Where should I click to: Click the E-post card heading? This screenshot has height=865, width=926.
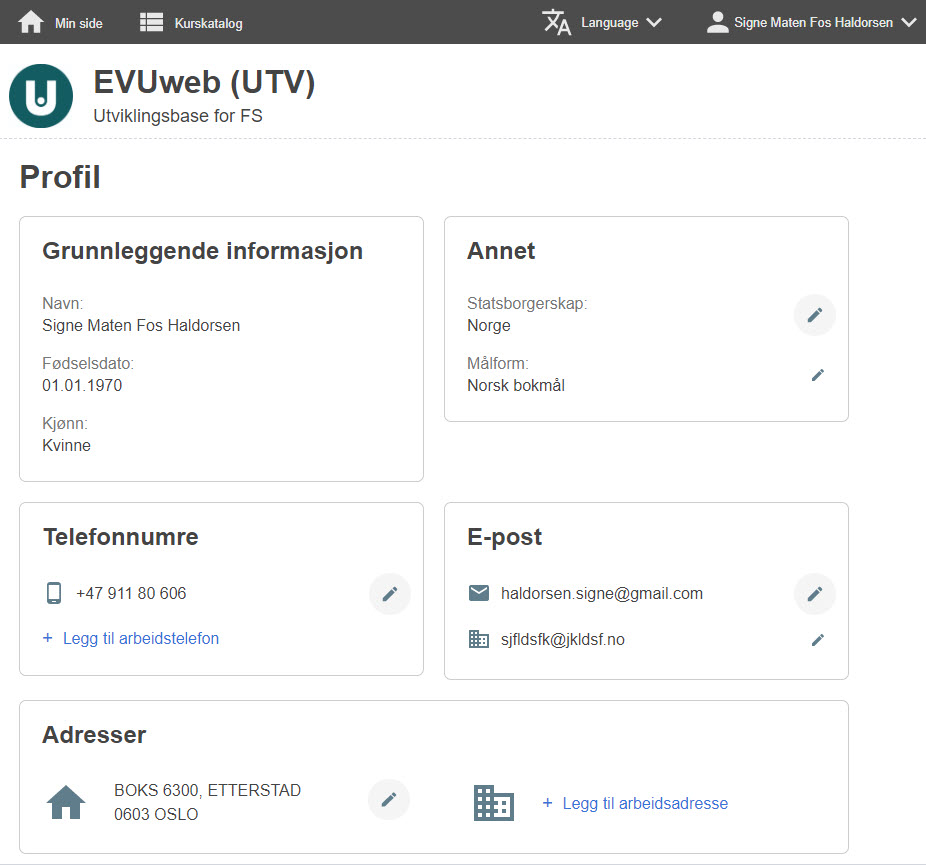coord(504,537)
